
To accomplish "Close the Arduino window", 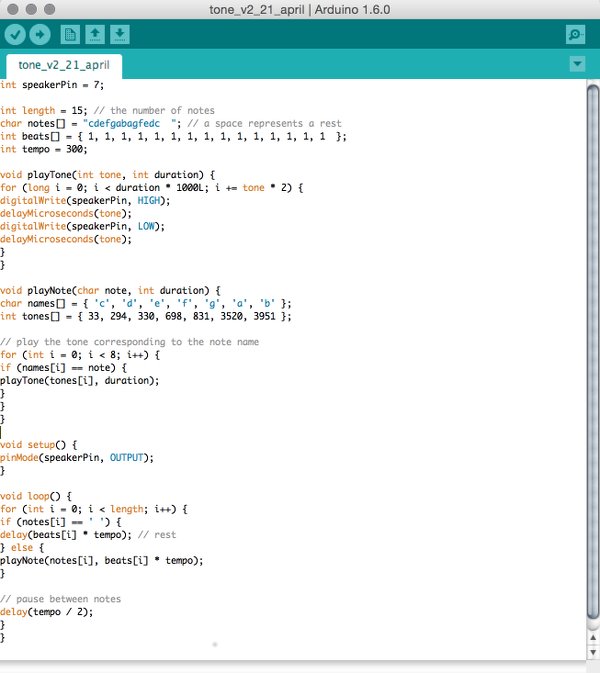I will coord(13,9).
